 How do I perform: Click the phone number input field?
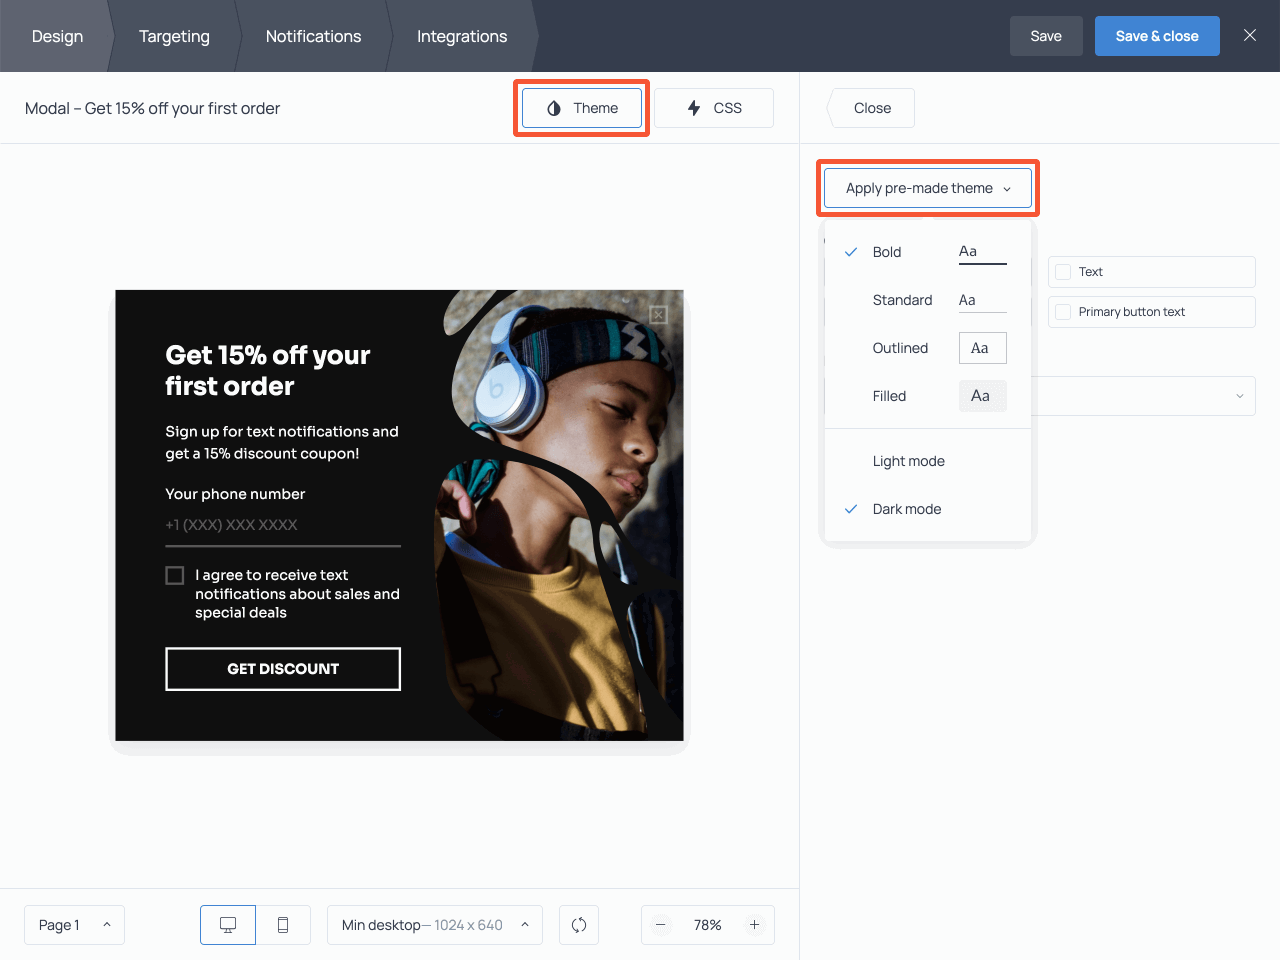282,525
